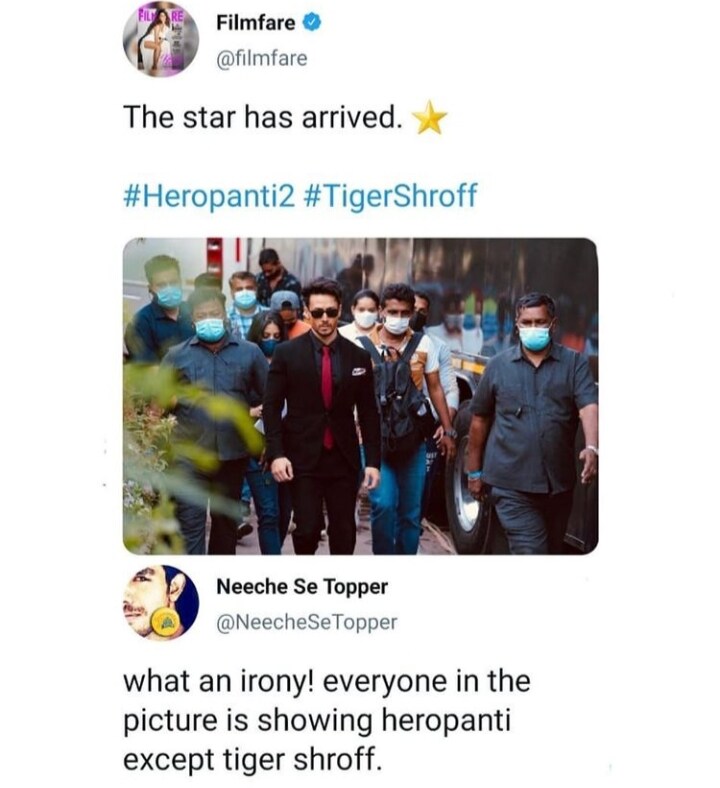Open the Filmfare profile picture
720x788 pixels.
(x=160, y=39)
